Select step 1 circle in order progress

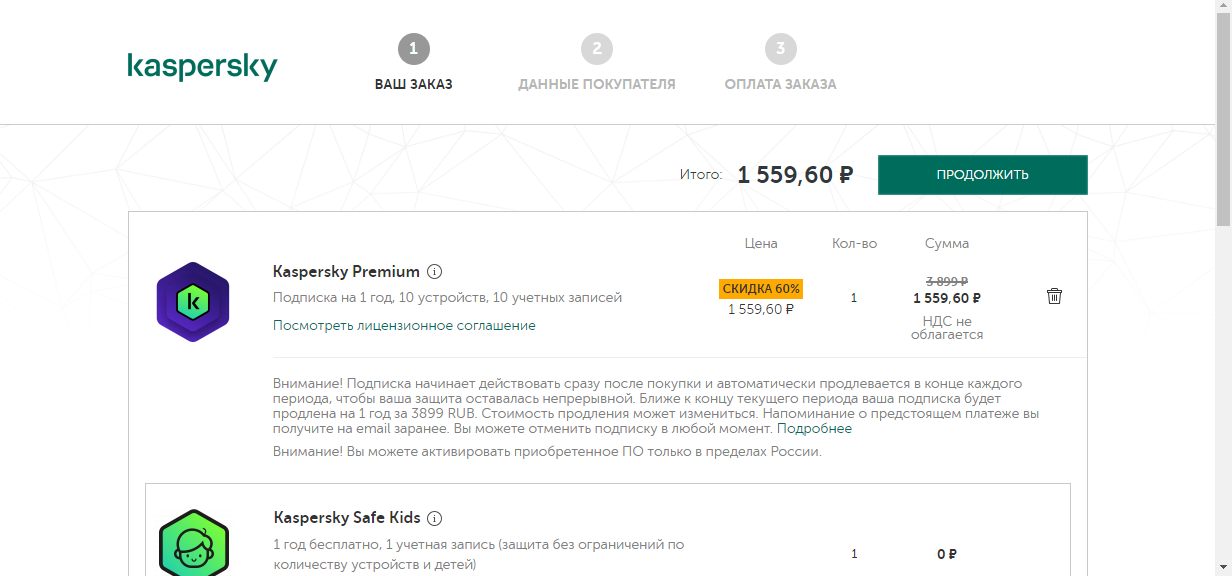413,49
